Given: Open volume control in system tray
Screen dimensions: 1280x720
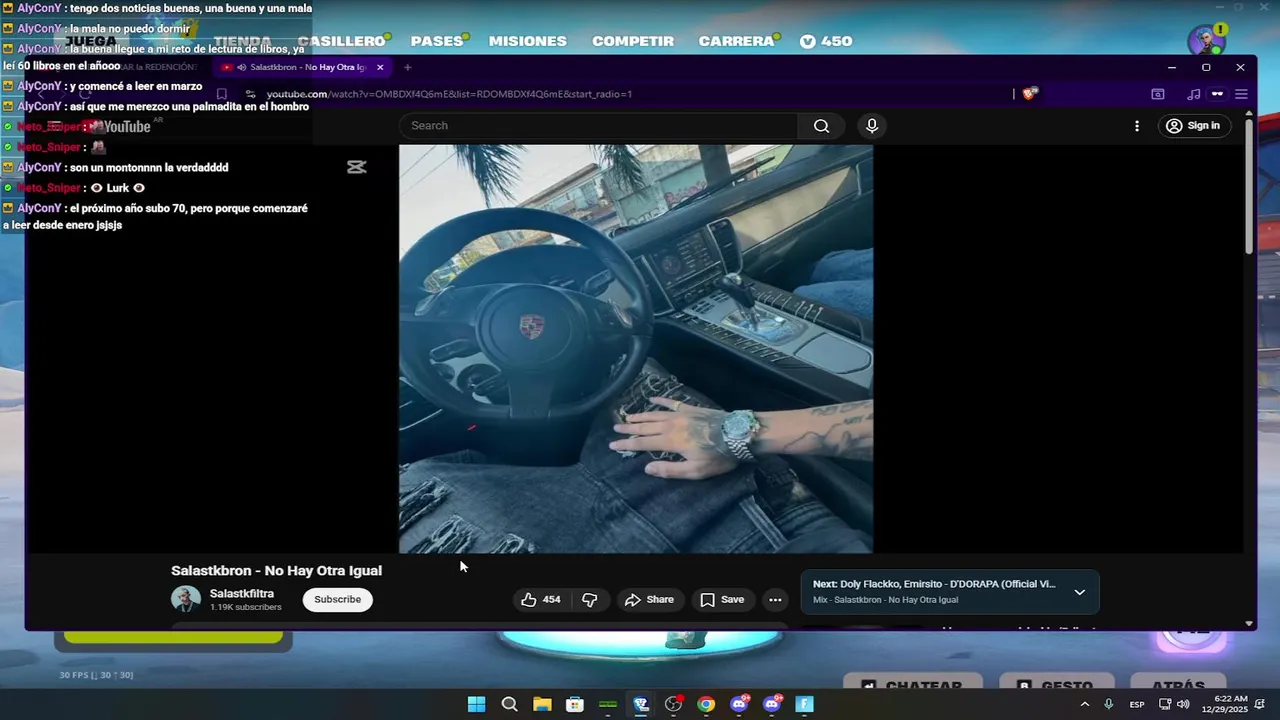Looking at the screenshot, I should [1184, 704].
